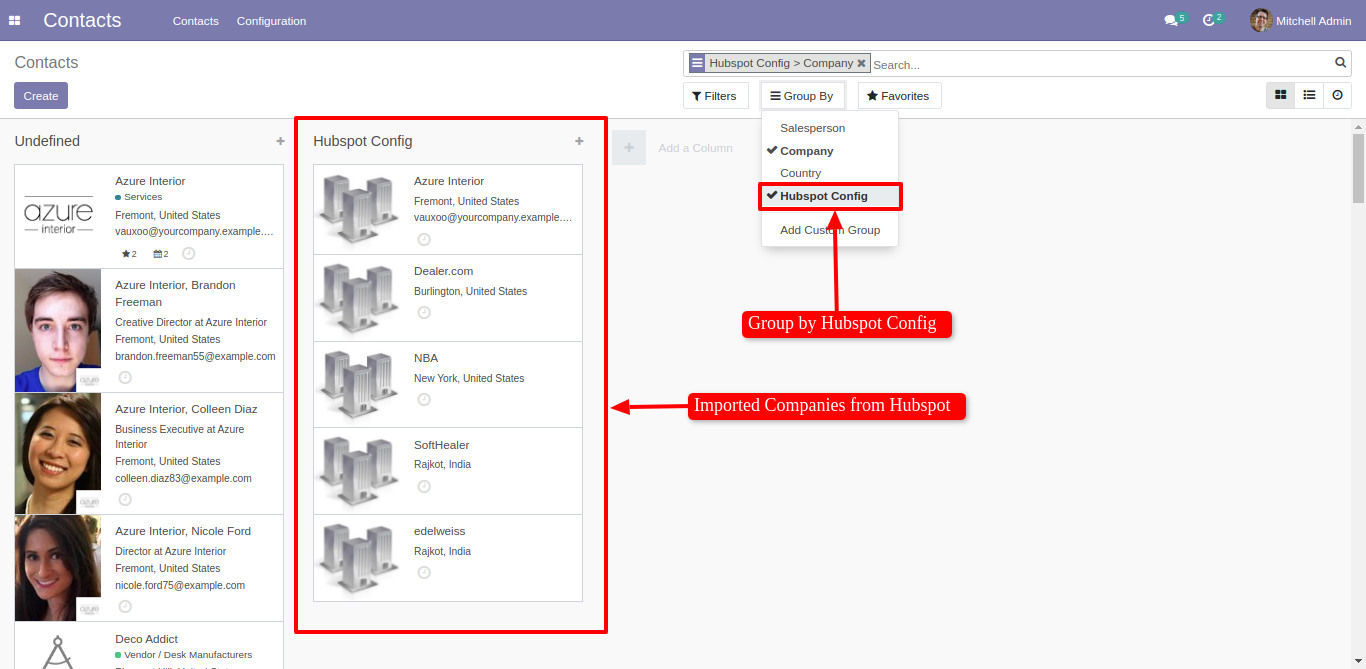This screenshot has width=1366, height=669.
Task: Open the Configuration top menu
Action: pos(271,21)
